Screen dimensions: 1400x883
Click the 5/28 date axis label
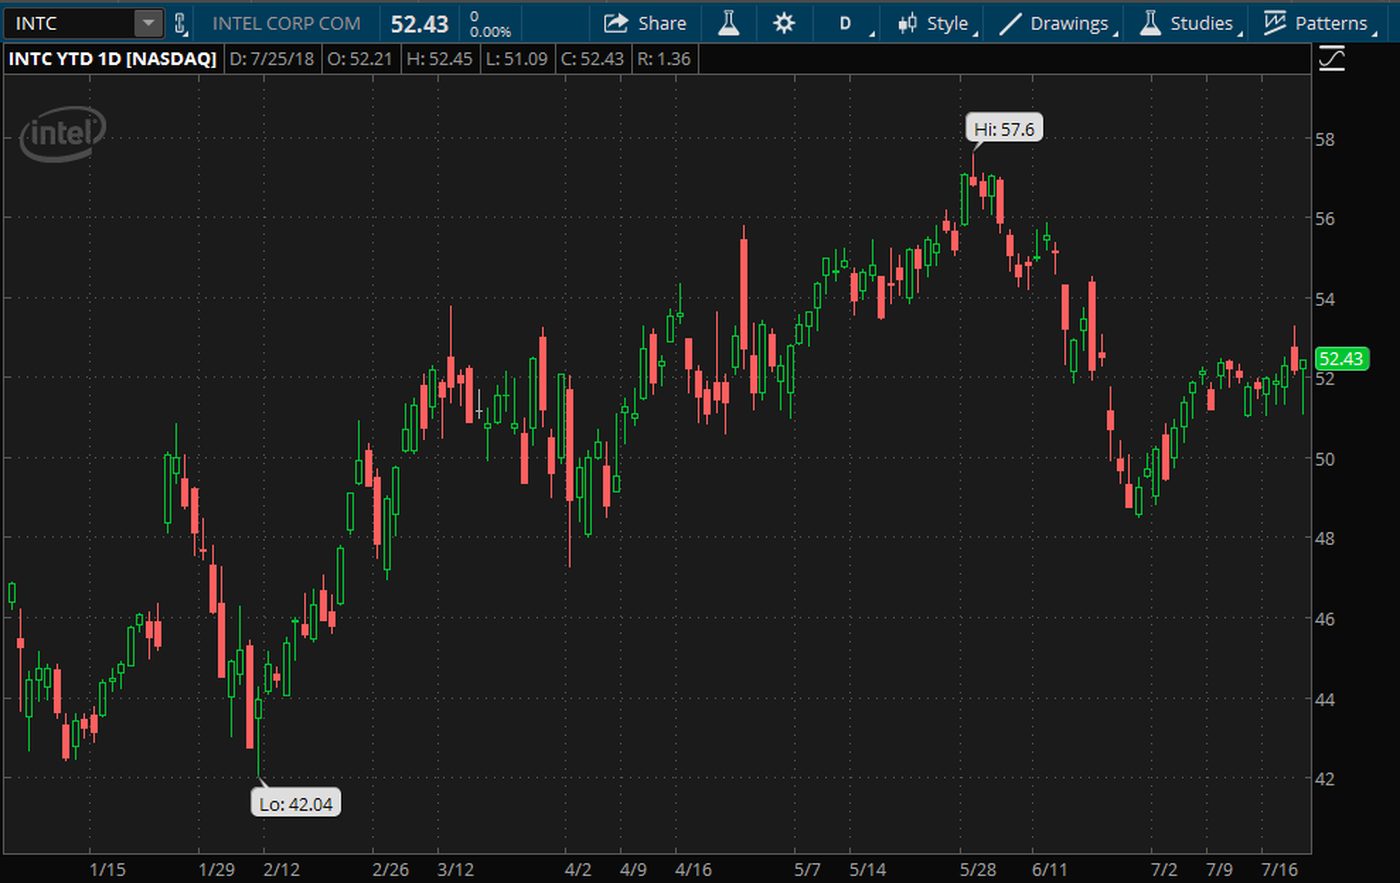click(x=978, y=869)
